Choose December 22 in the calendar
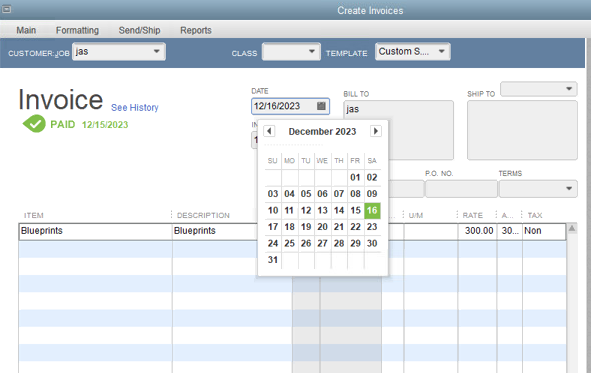The image size is (591, 373). coord(355,227)
